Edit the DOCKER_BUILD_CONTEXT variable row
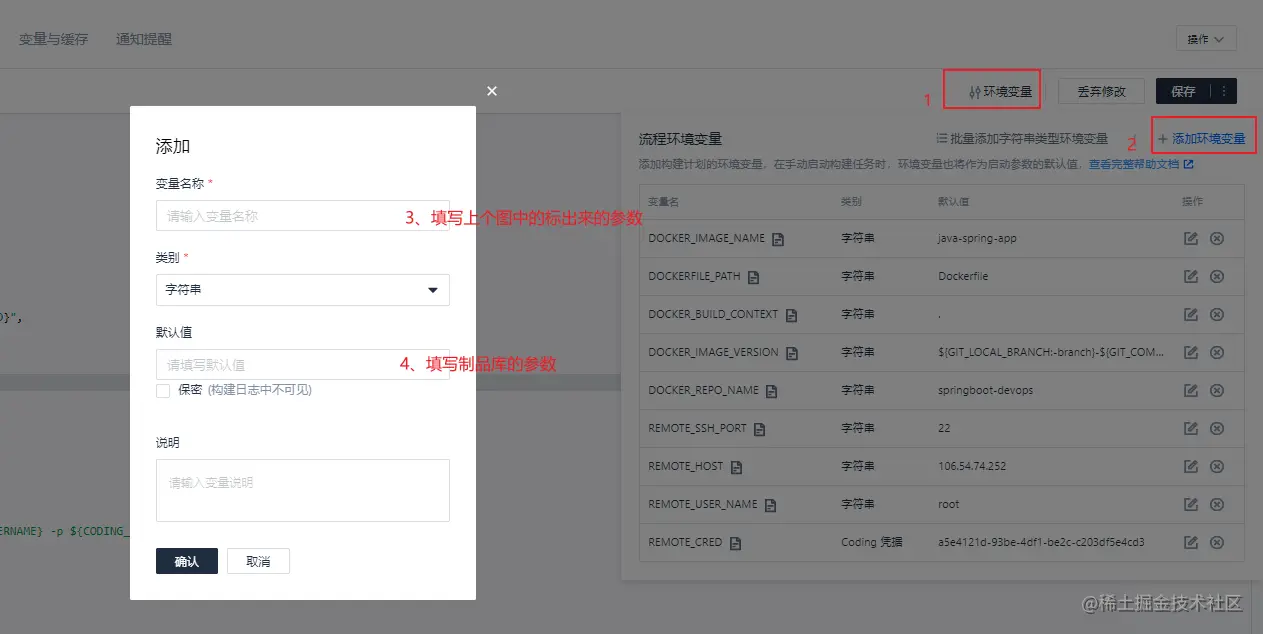1263x634 pixels. 1191,314
